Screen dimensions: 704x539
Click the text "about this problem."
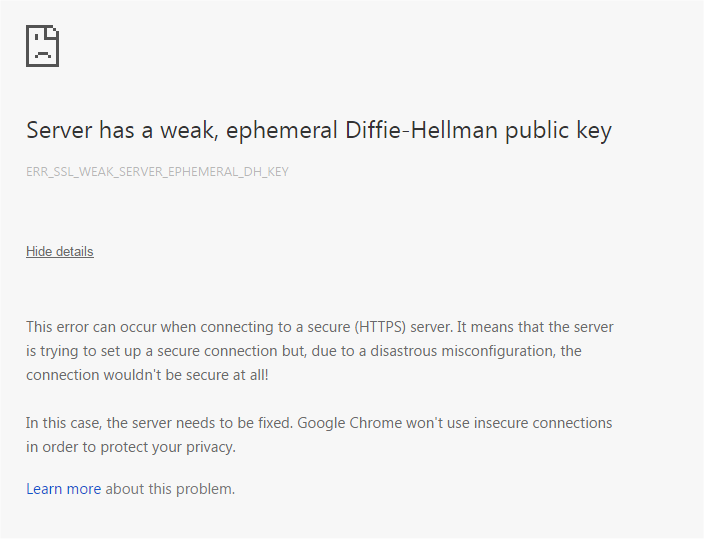(x=170, y=489)
